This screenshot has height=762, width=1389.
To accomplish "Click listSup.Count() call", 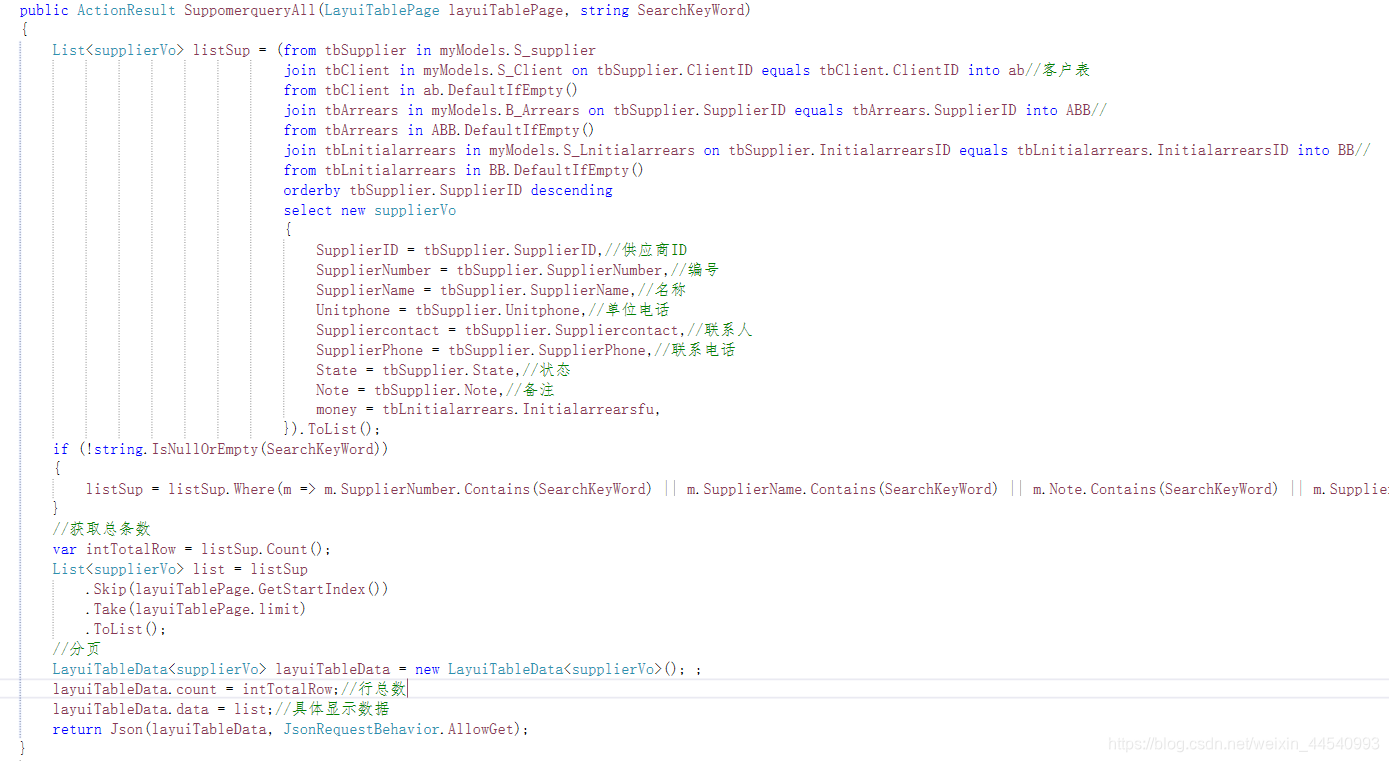I will pos(262,549).
